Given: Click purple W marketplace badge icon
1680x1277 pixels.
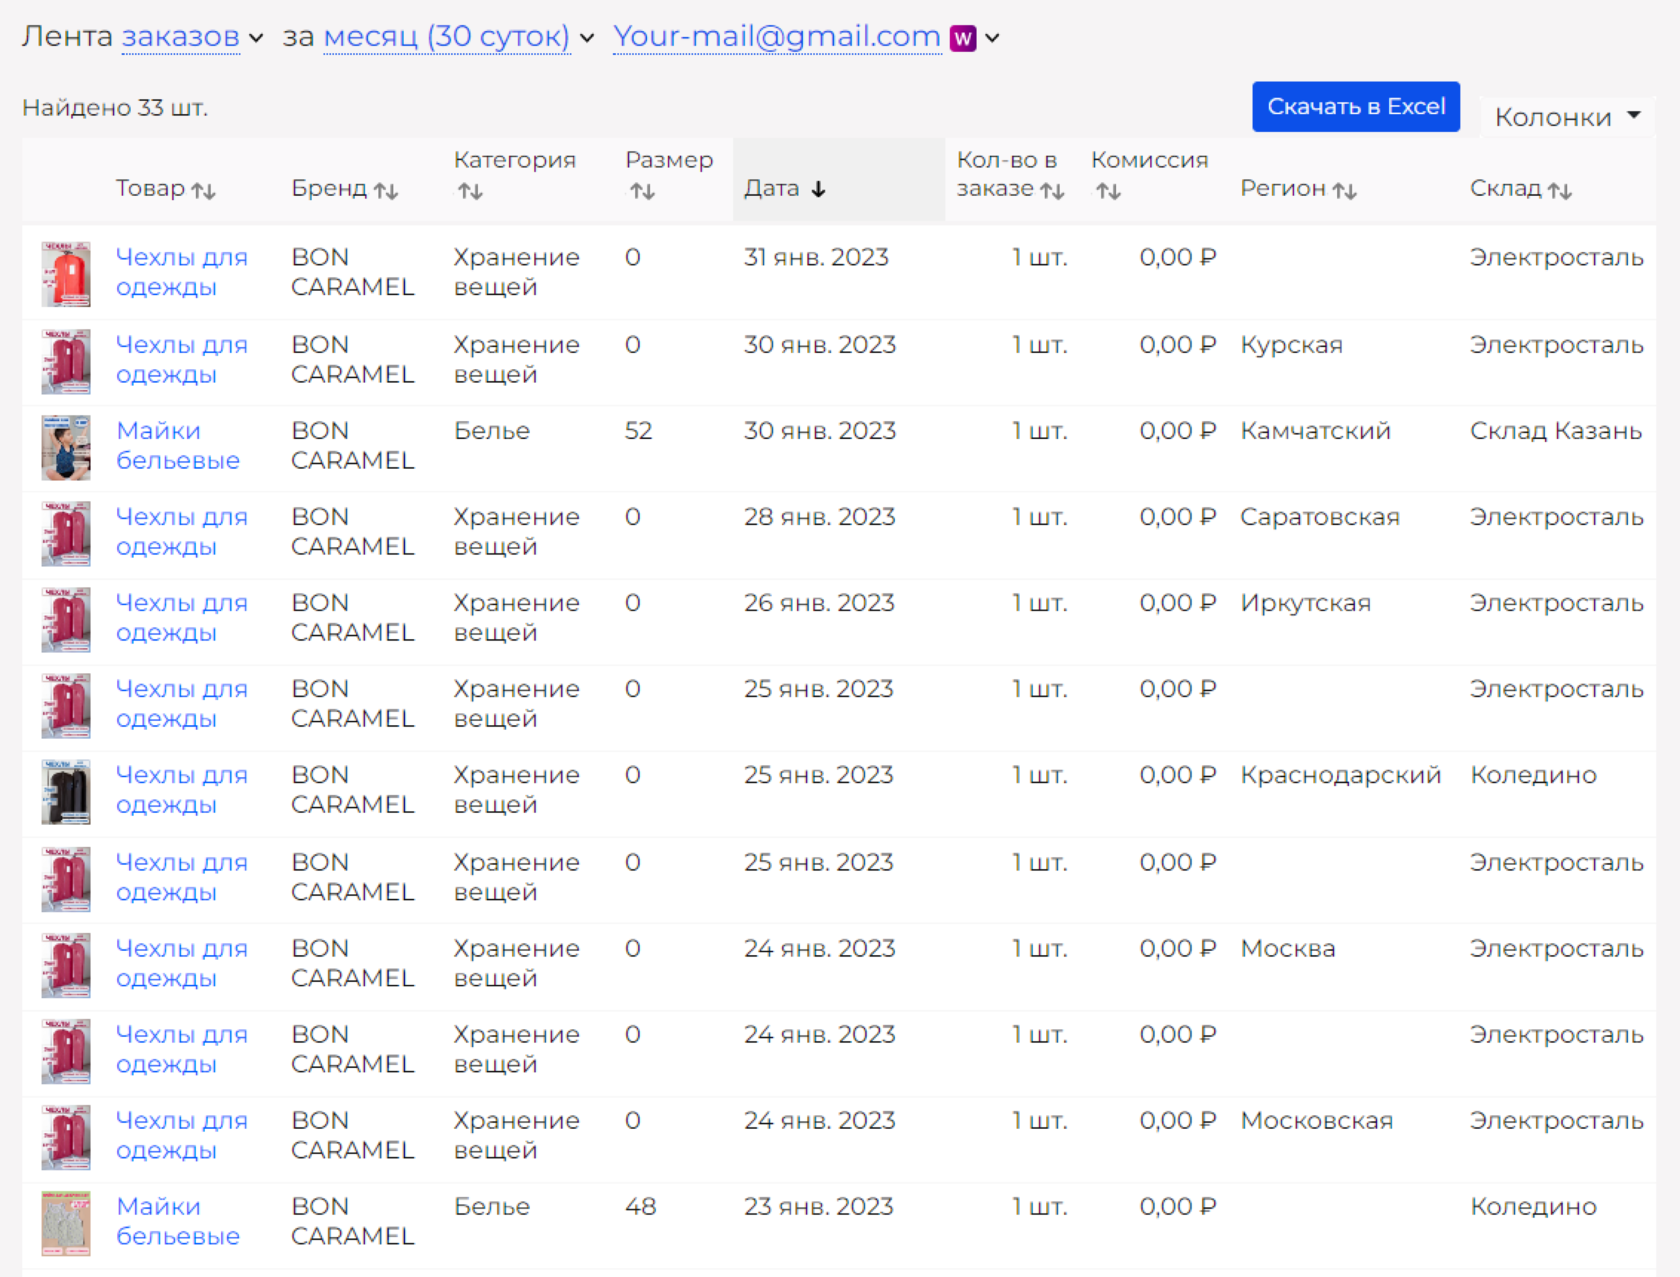Looking at the screenshot, I should (963, 38).
